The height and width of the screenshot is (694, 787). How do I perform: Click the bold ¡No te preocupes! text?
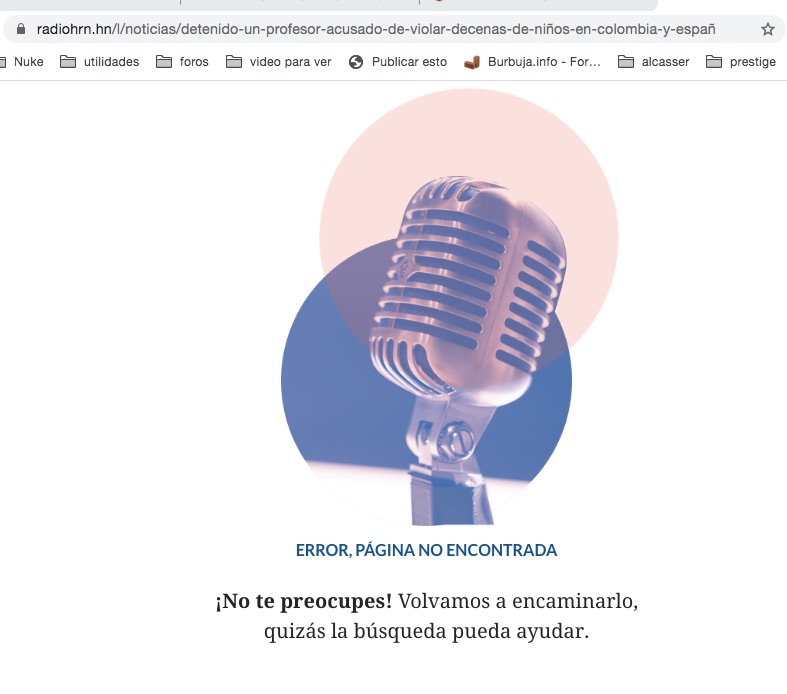point(303,602)
